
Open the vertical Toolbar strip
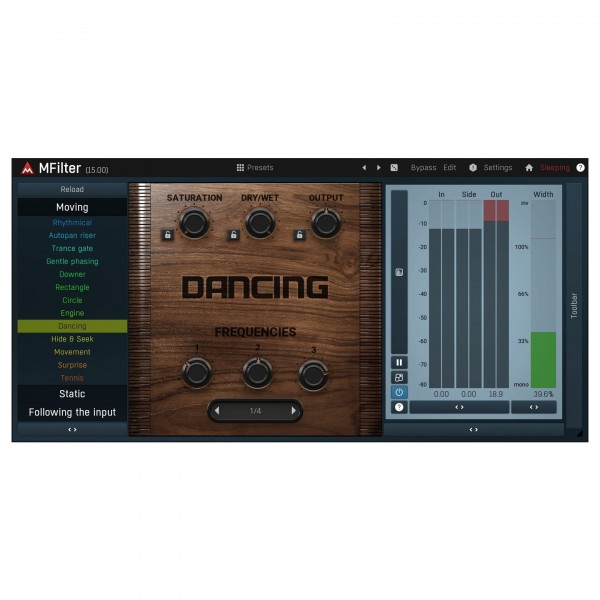click(574, 305)
